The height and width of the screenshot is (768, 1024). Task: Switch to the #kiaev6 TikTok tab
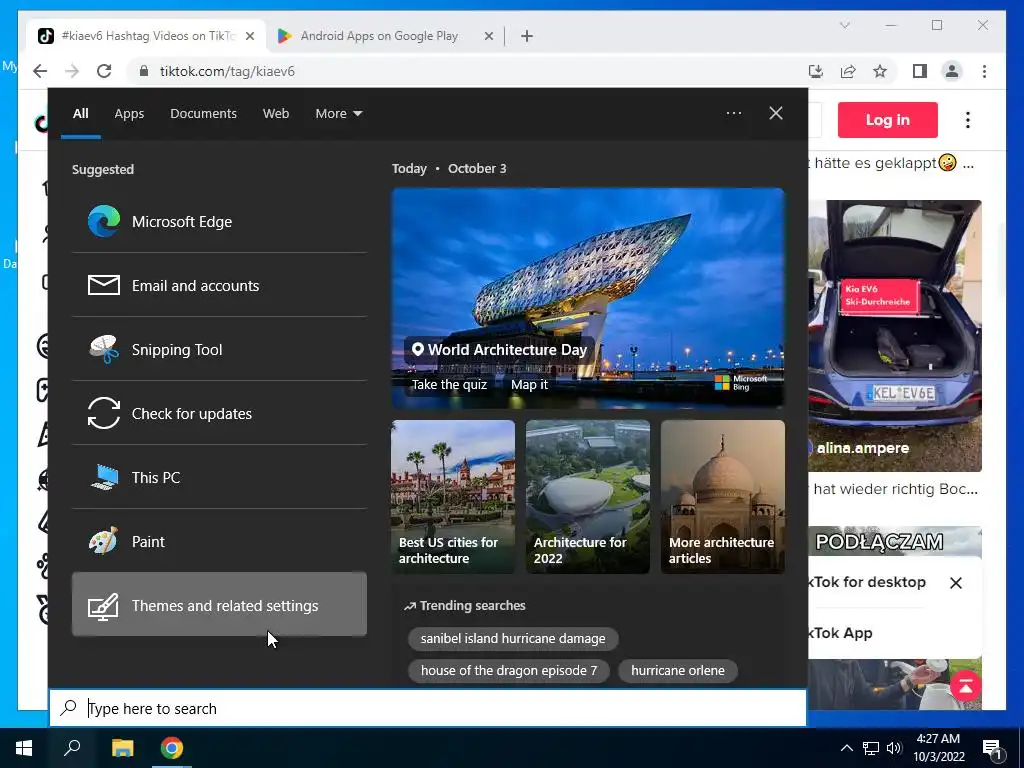147,36
